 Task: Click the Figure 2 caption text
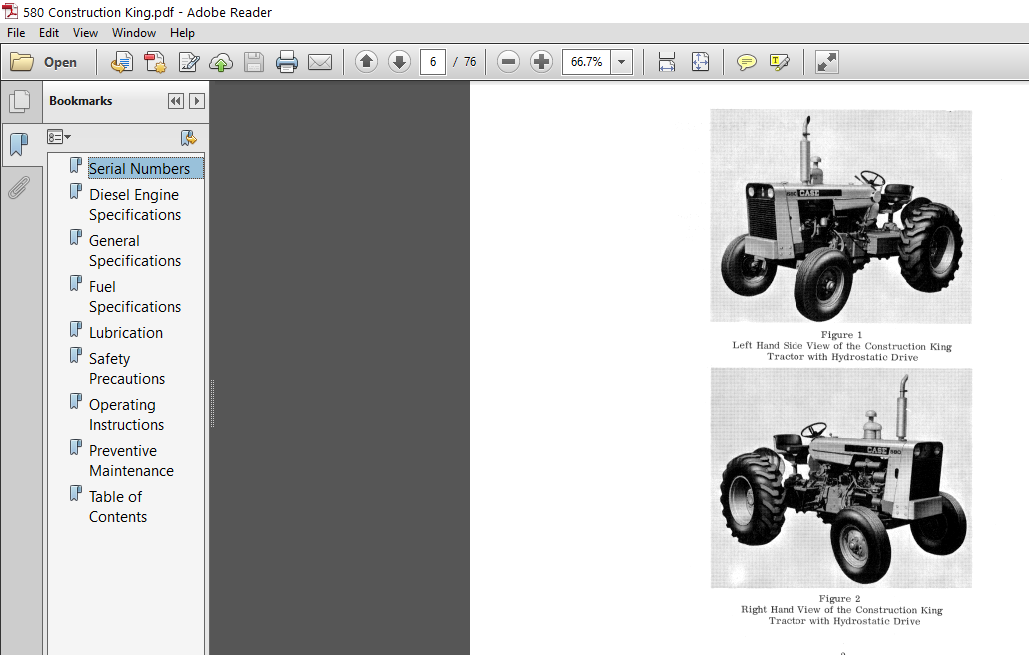tap(842, 610)
